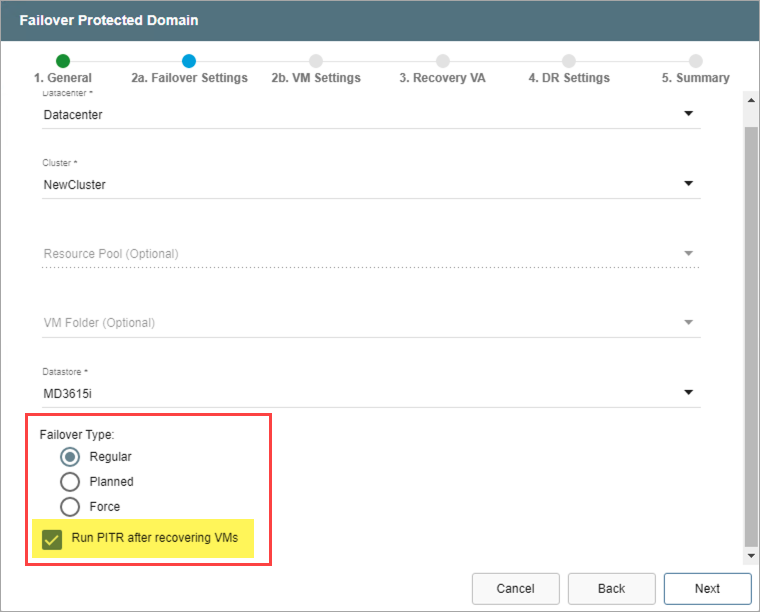Expand the Cluster dropdown arrow
The image size is (760, 612).
[688, 184]
